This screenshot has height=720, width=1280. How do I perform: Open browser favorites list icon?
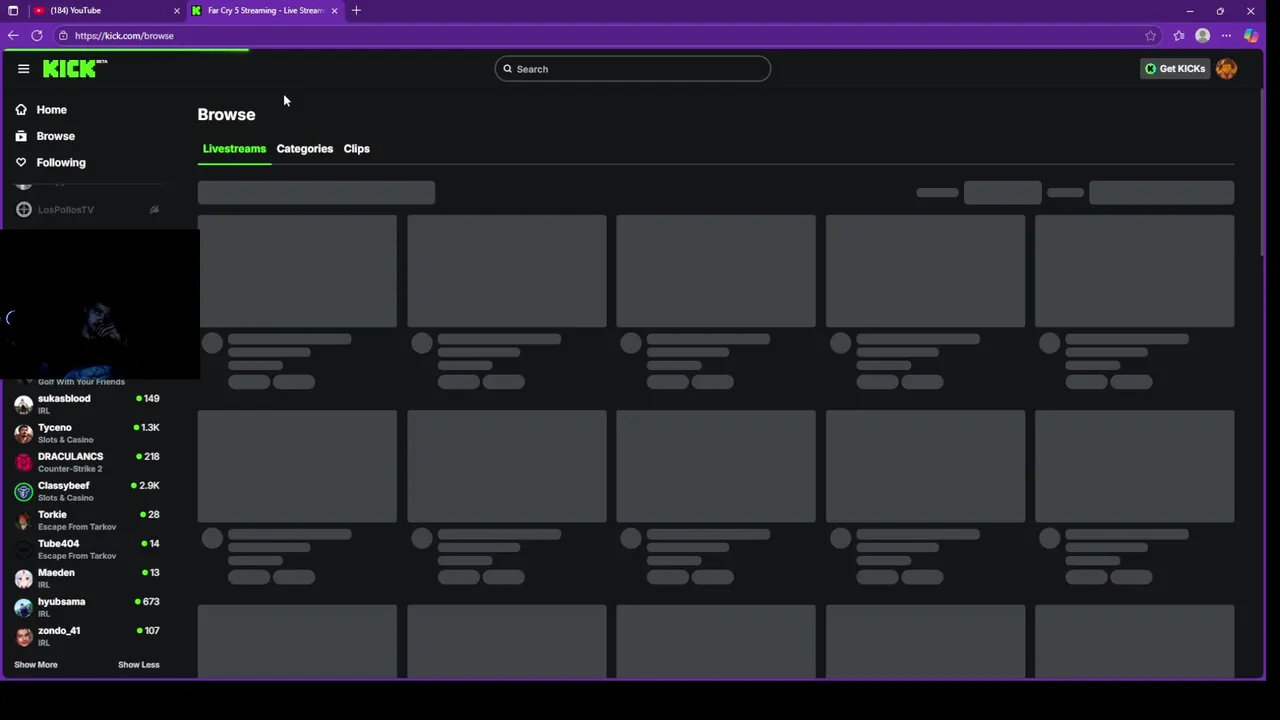[1179, 35]
